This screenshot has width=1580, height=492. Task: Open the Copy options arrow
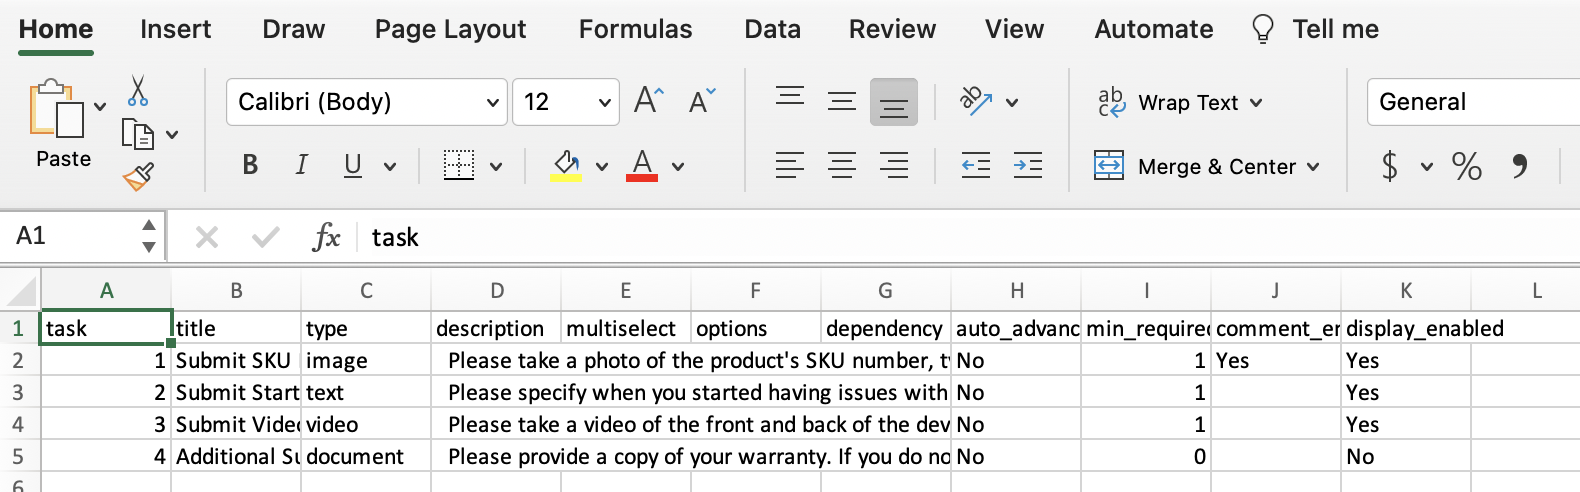tap(172, 134)
